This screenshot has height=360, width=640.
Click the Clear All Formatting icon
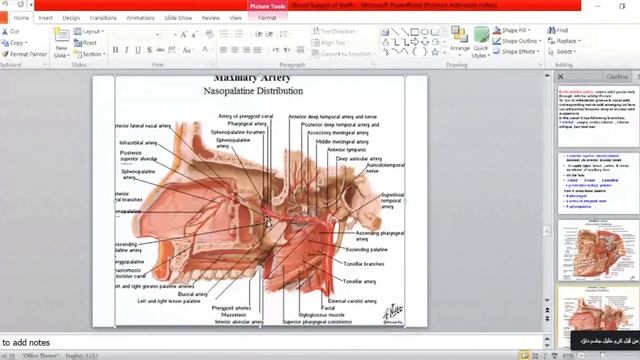tap(209, 35)
